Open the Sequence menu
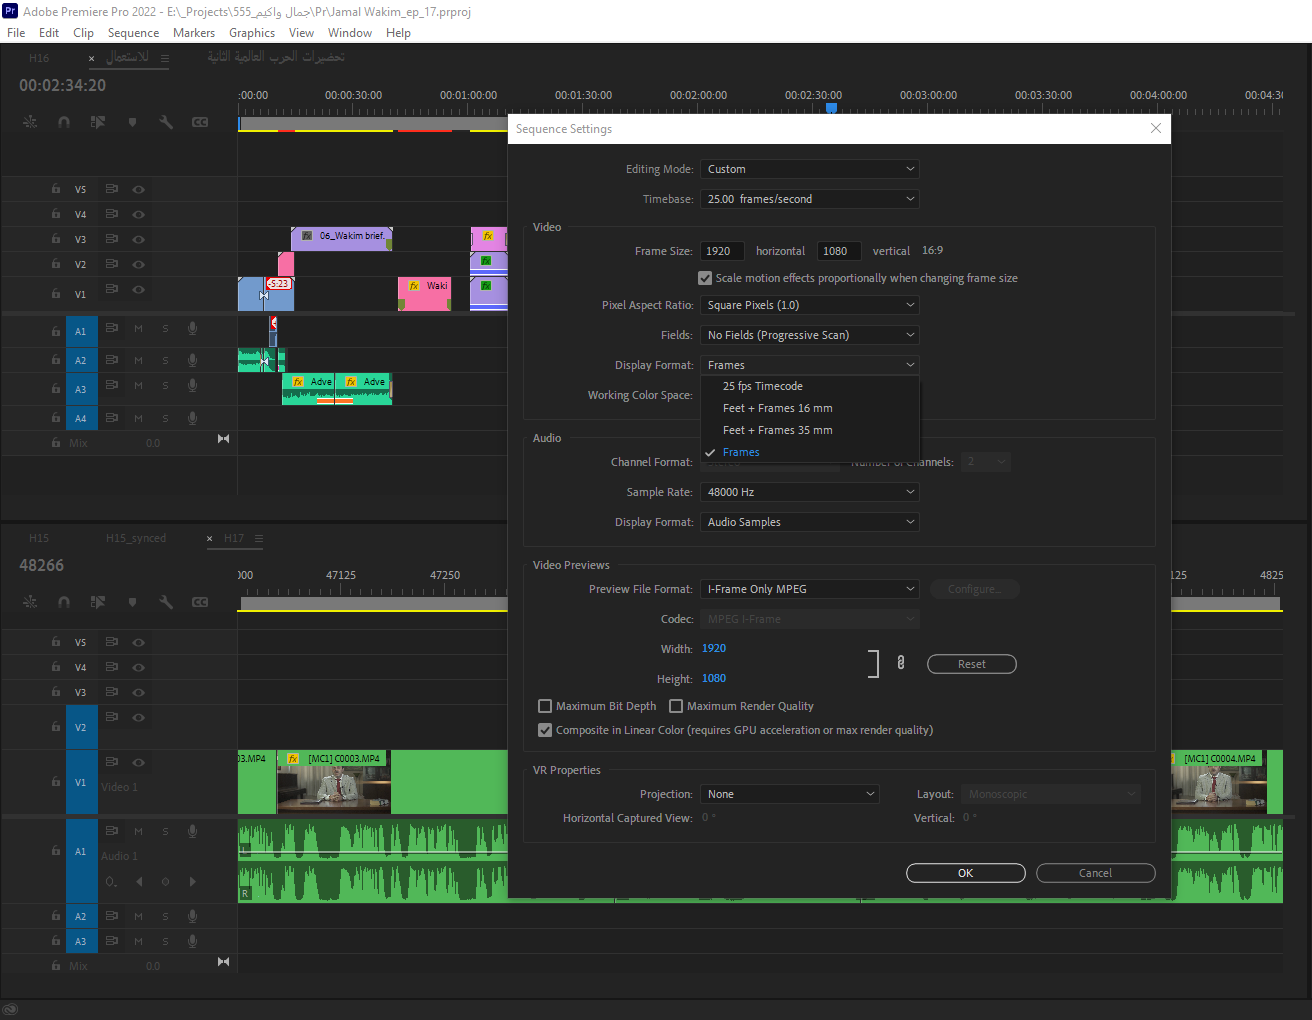The height and width of the screenshot is (1020, 1312). 133,32
